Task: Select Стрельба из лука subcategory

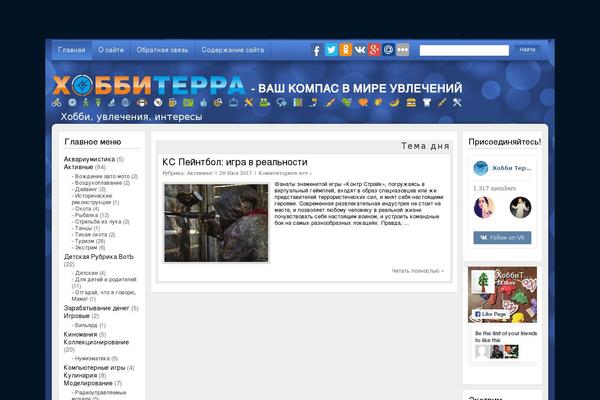Action: (x=98, y=222)
